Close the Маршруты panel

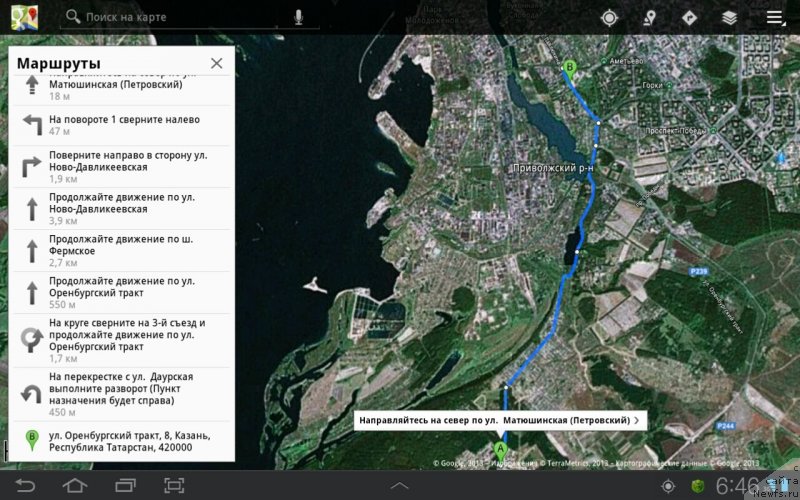pyautogui.click(x=216, y=63)
